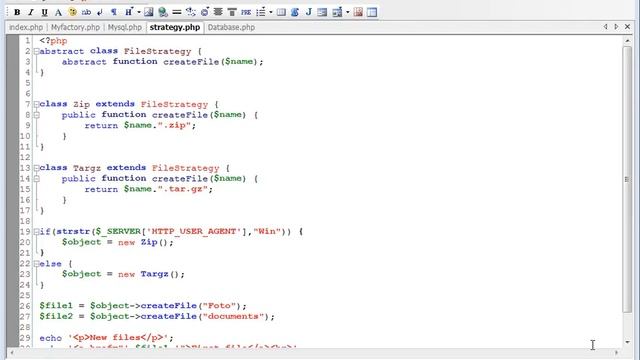Click the text 'FileStrategy' on line 2
Viewport: 640px width, 360px height.
point(158,51)
